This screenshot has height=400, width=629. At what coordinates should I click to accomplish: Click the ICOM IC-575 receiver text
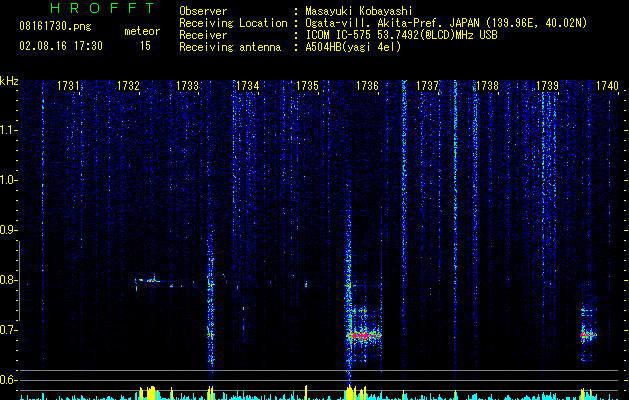[x=401, y=35]
